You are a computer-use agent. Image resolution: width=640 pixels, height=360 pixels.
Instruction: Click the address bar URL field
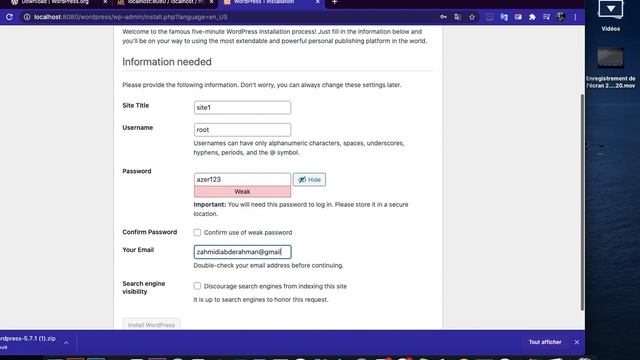[229, 17]
